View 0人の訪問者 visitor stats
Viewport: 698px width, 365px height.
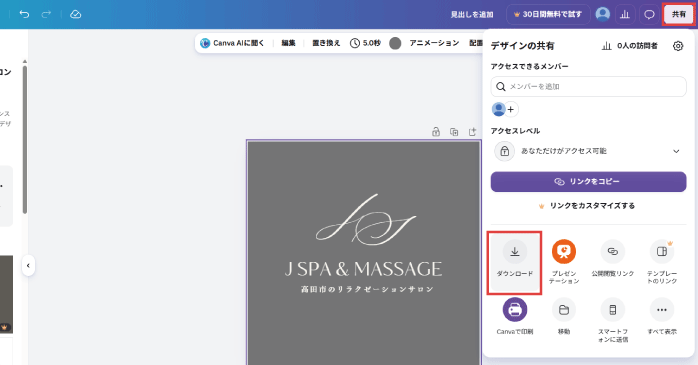[x=629, y=46]
